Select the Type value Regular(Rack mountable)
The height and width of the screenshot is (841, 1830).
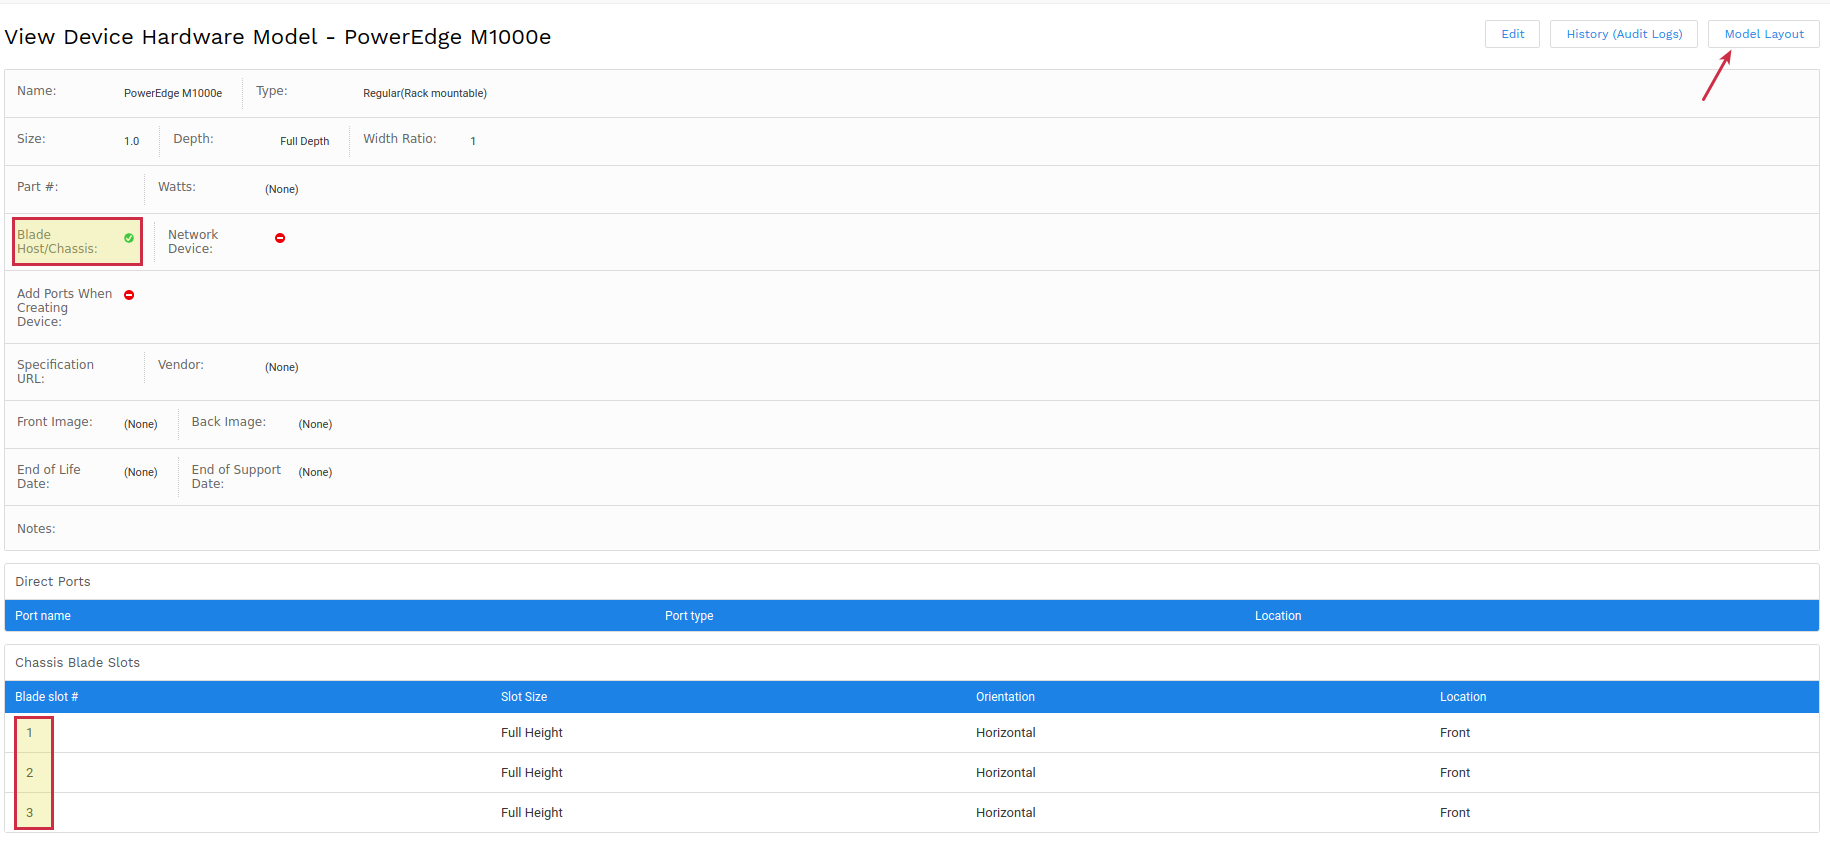425,93
